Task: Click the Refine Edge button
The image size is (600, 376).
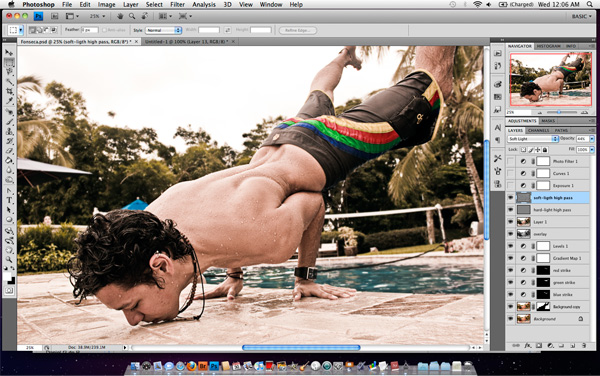Action: tap(298, 30)
